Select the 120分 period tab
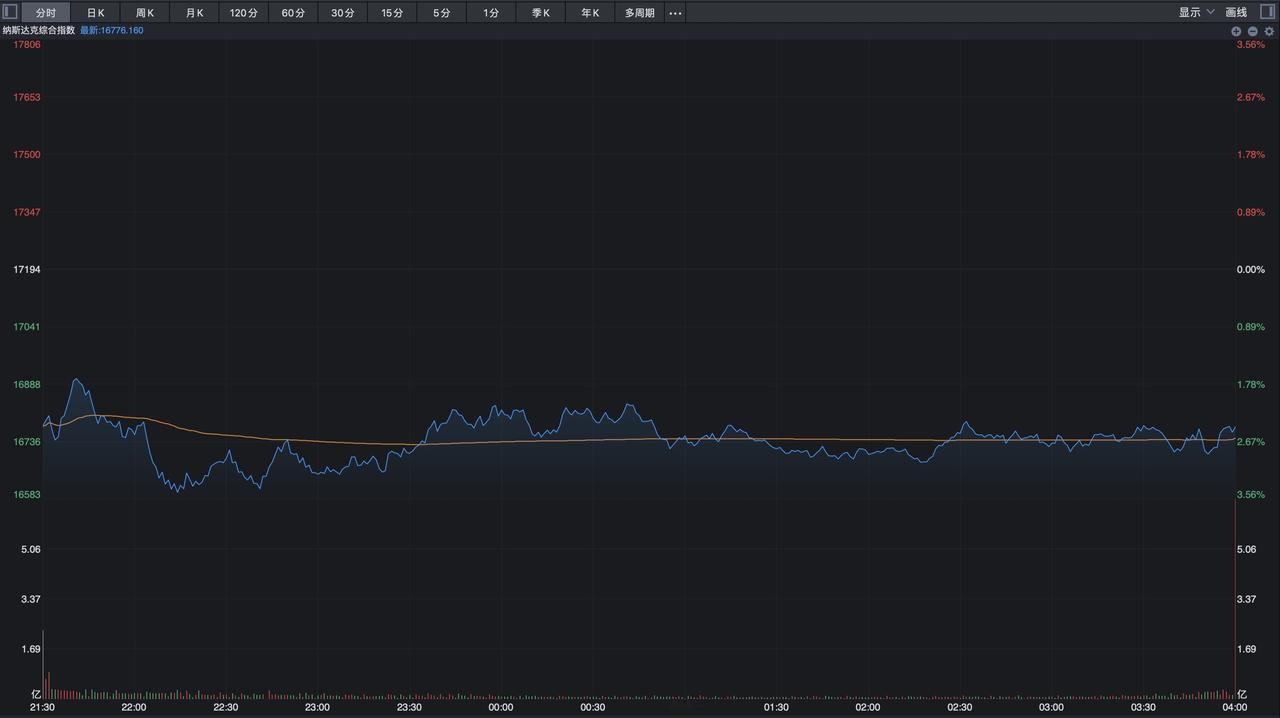 click(x=244, y=13)
